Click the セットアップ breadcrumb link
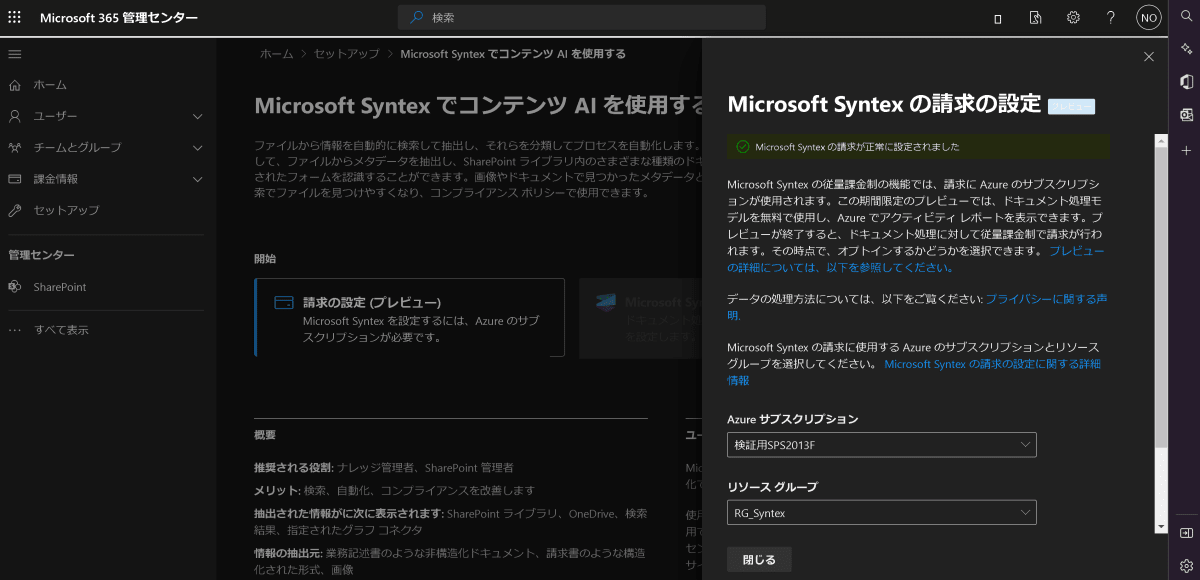 click(x=346, y=54)
